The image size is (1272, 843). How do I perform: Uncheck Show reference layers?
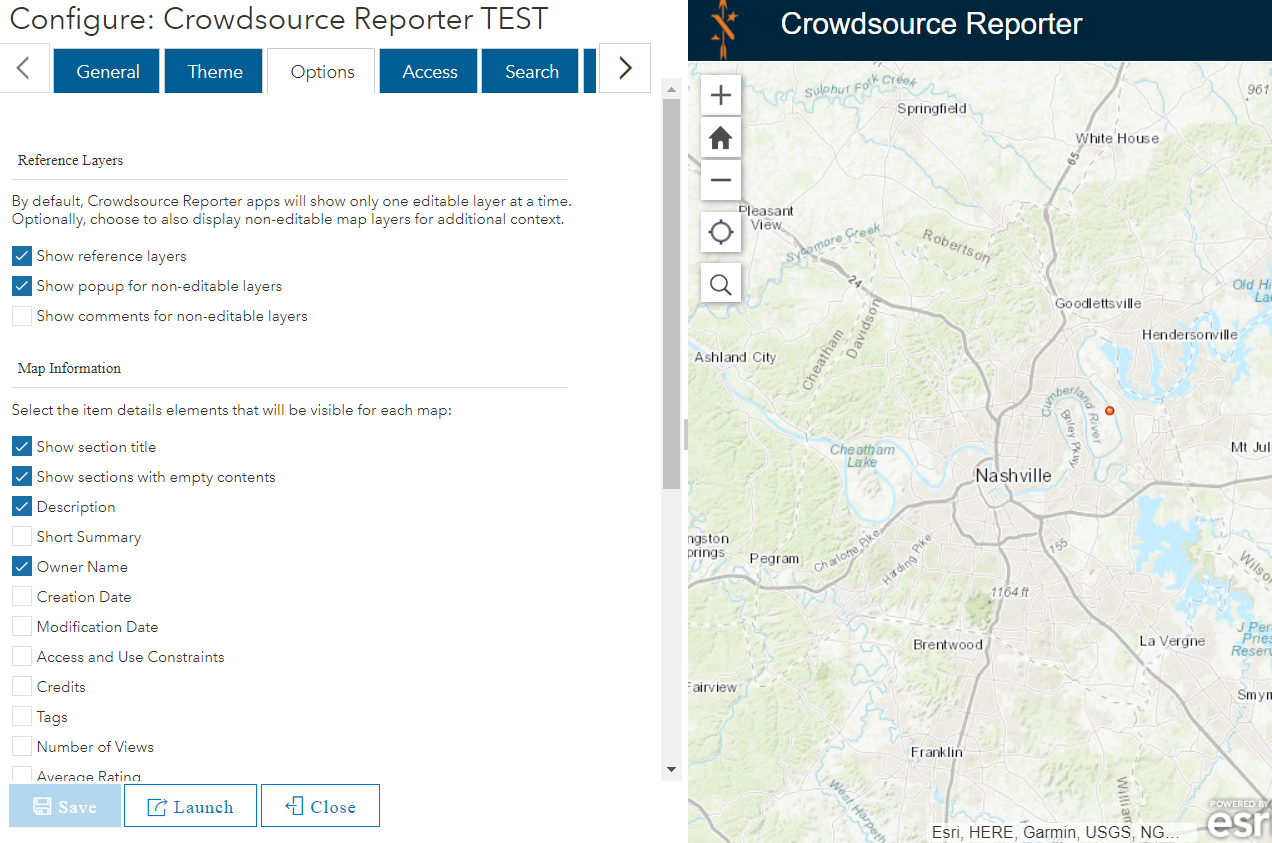21,255
